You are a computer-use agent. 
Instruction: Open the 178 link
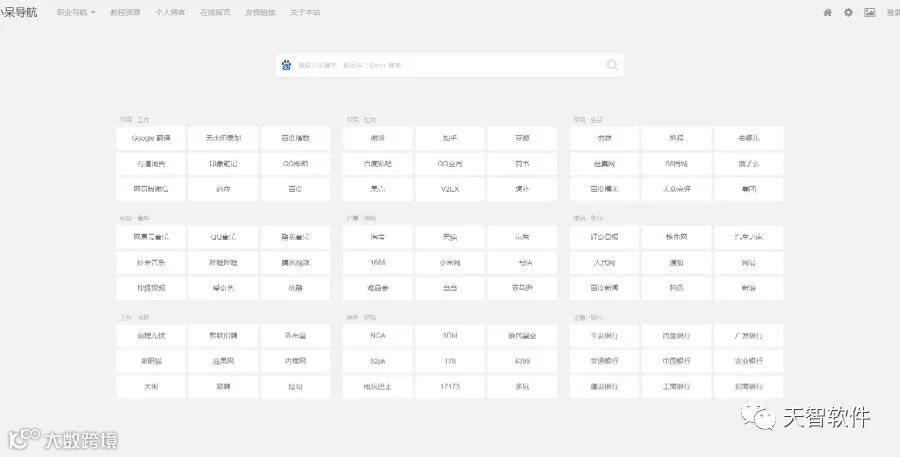point(450,361)
